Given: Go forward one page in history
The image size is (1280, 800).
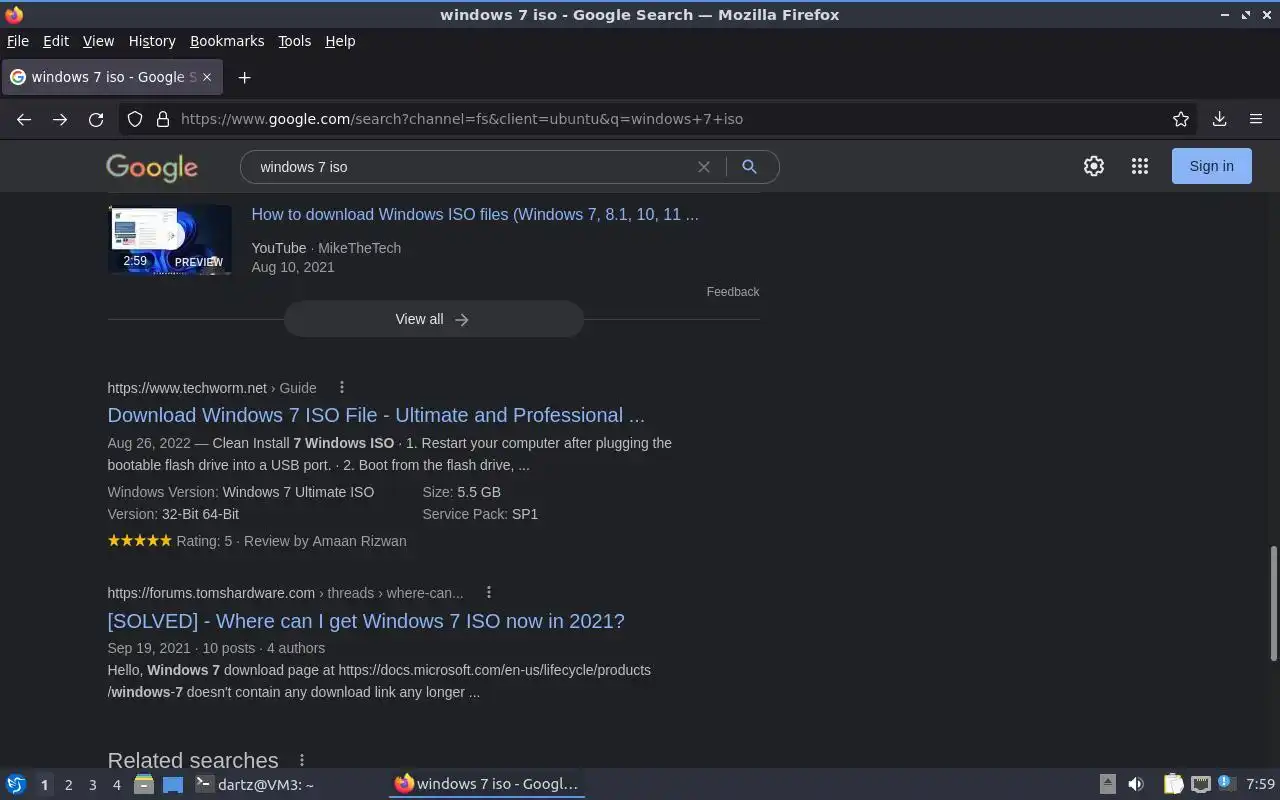Looking at the screenshot, I should coord(60,119).
